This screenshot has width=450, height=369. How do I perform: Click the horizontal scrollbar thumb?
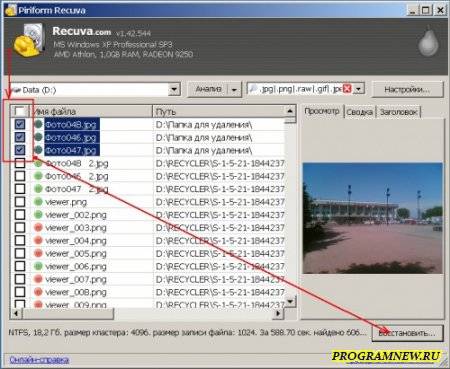click(68, 313)
